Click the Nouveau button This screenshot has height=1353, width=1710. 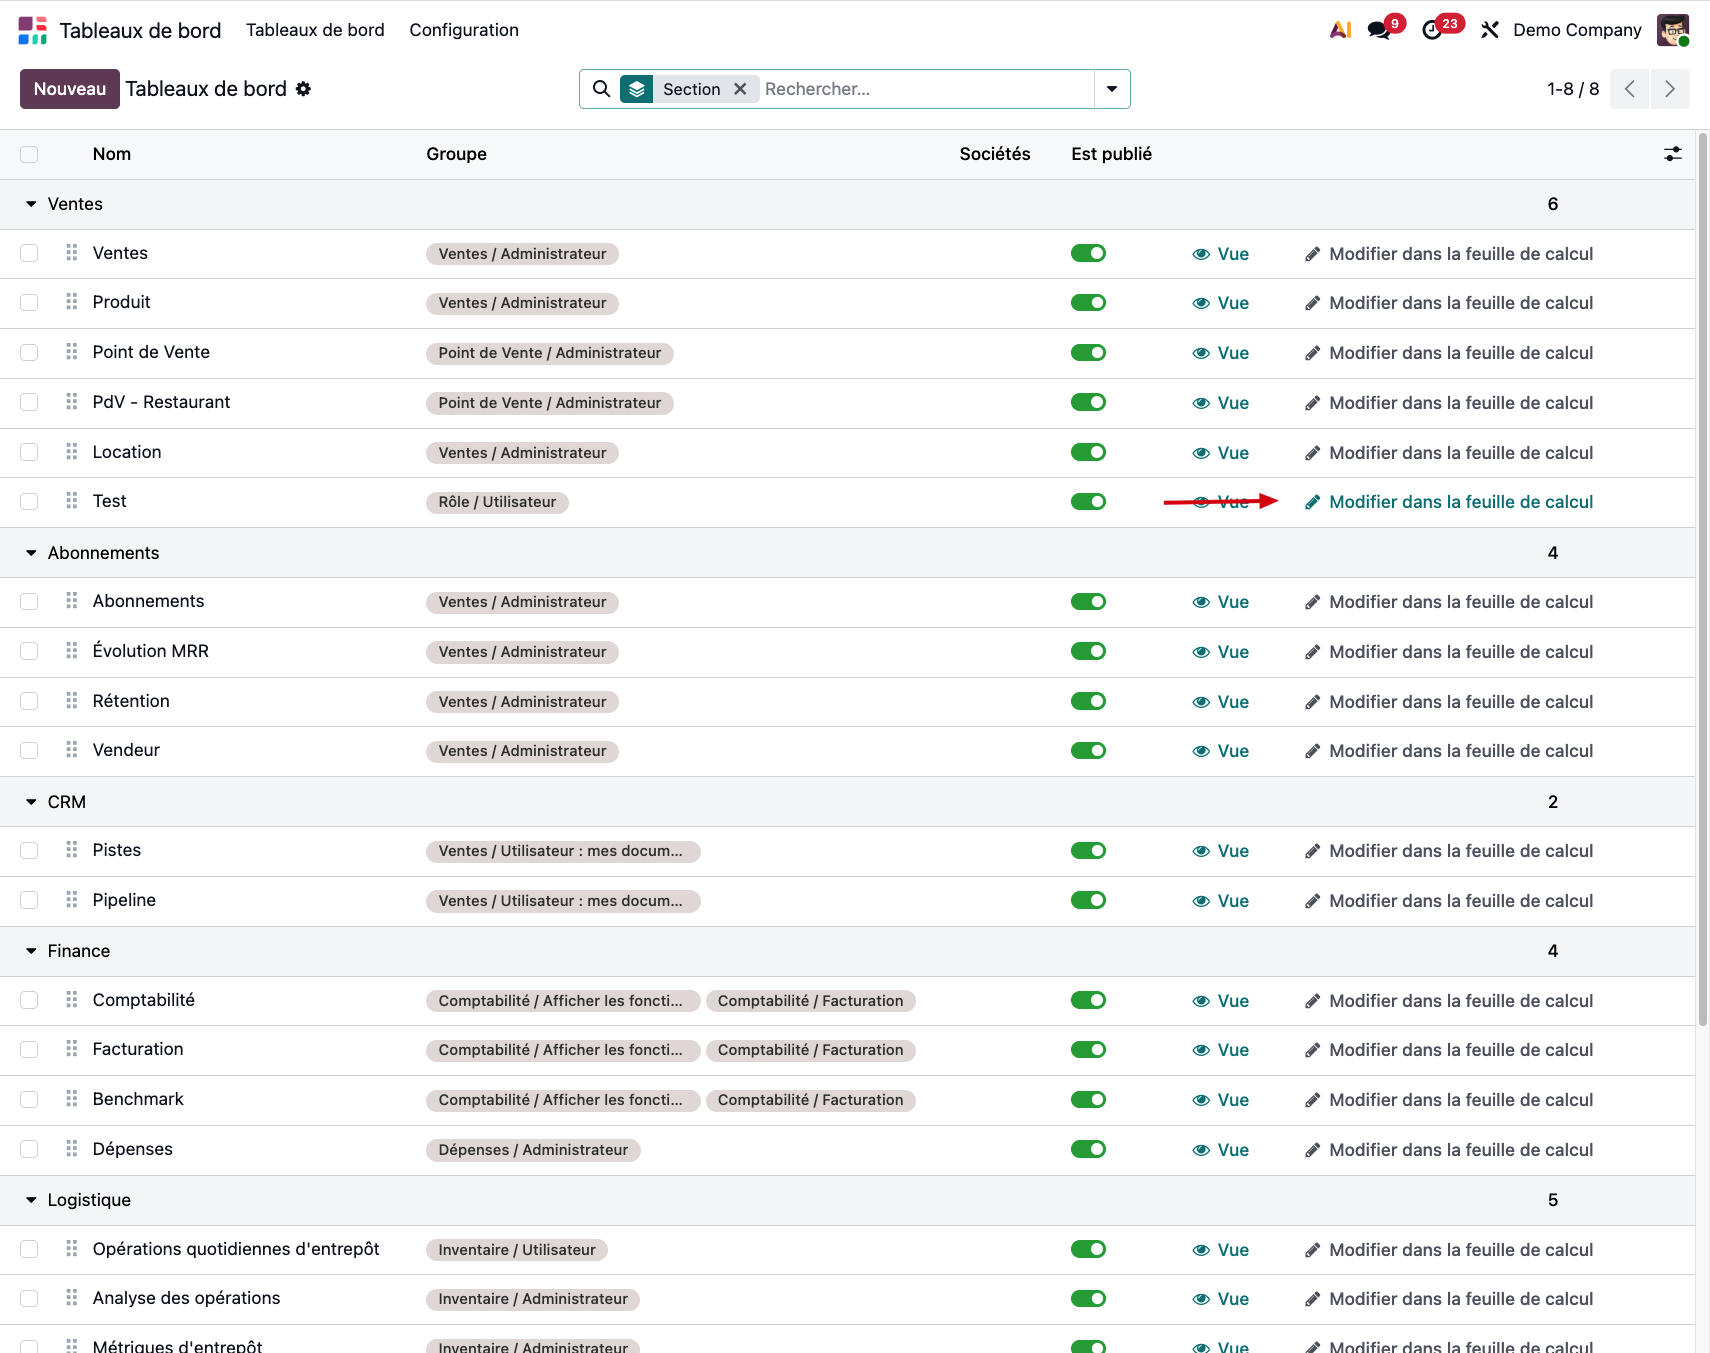tap(70, 89)
